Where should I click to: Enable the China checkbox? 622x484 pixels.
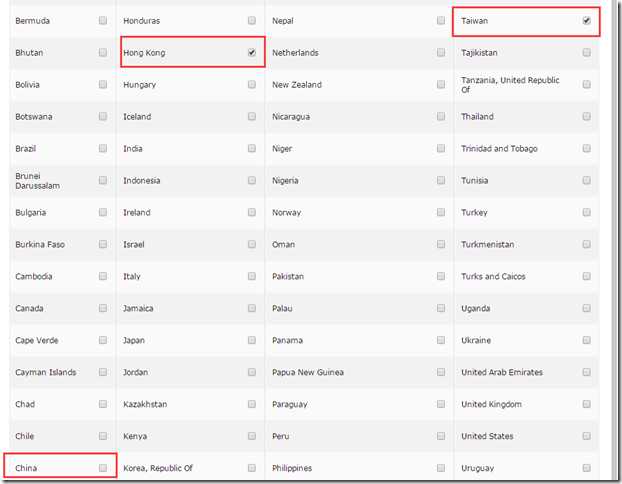click(x=103, y=468)
